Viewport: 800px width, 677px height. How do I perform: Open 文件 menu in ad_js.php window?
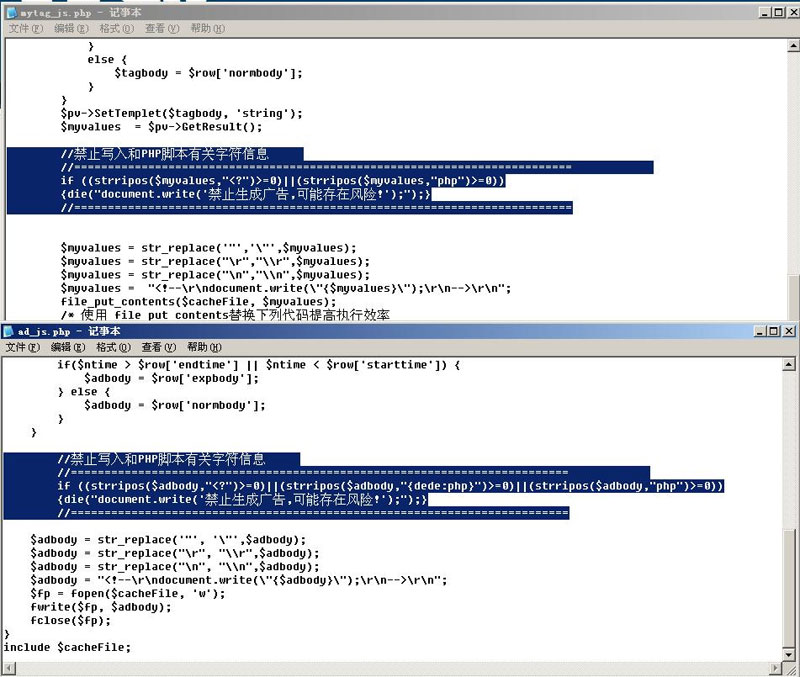(x=22, y=347)
